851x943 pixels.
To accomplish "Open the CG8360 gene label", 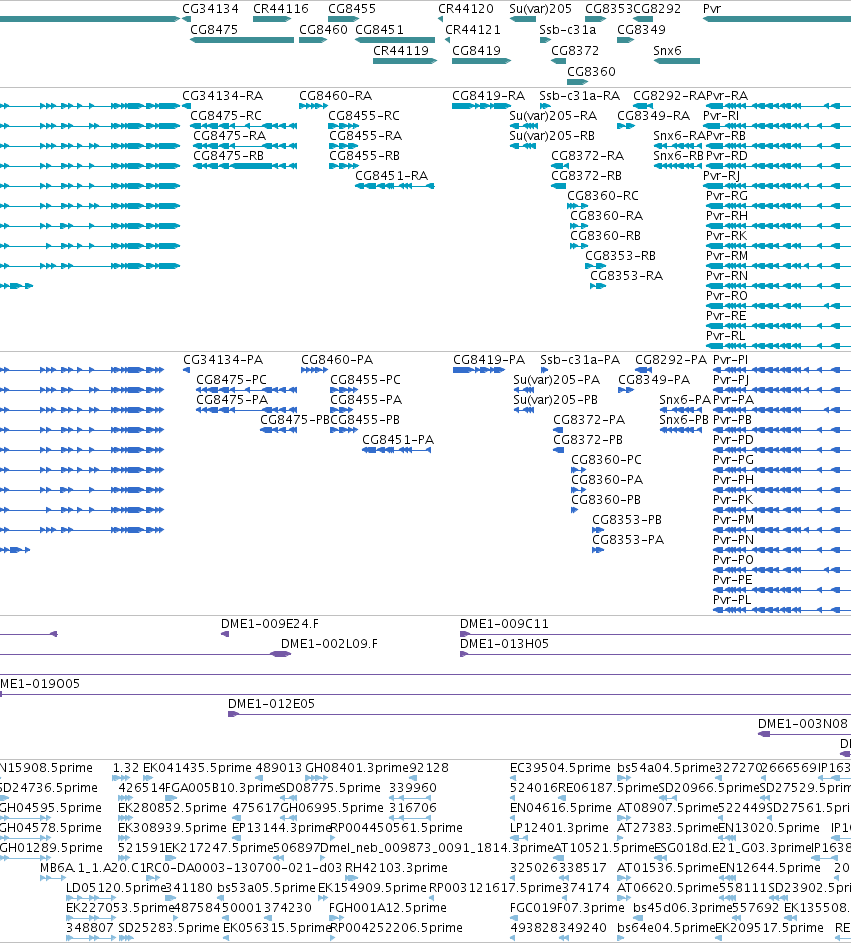I will click(592, 72).
